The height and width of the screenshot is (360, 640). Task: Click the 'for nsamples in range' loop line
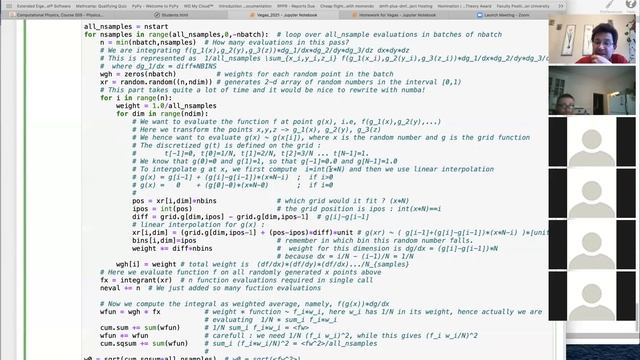(x=293, y=35)
